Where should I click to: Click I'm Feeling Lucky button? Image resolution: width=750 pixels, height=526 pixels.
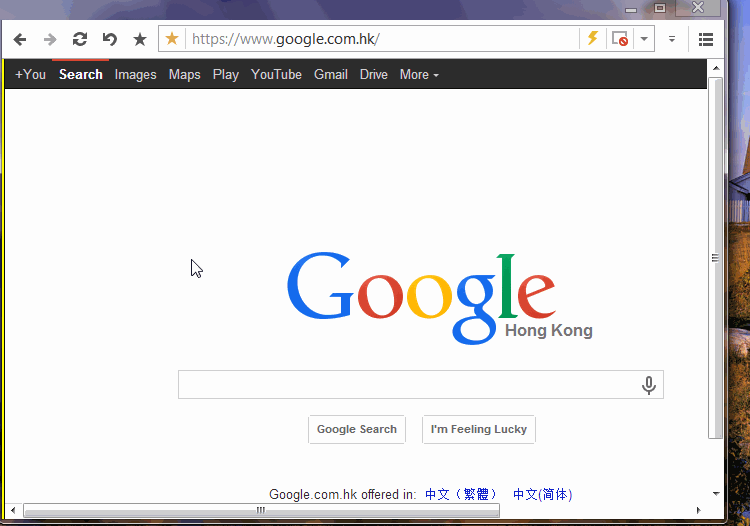pos(479,429)
